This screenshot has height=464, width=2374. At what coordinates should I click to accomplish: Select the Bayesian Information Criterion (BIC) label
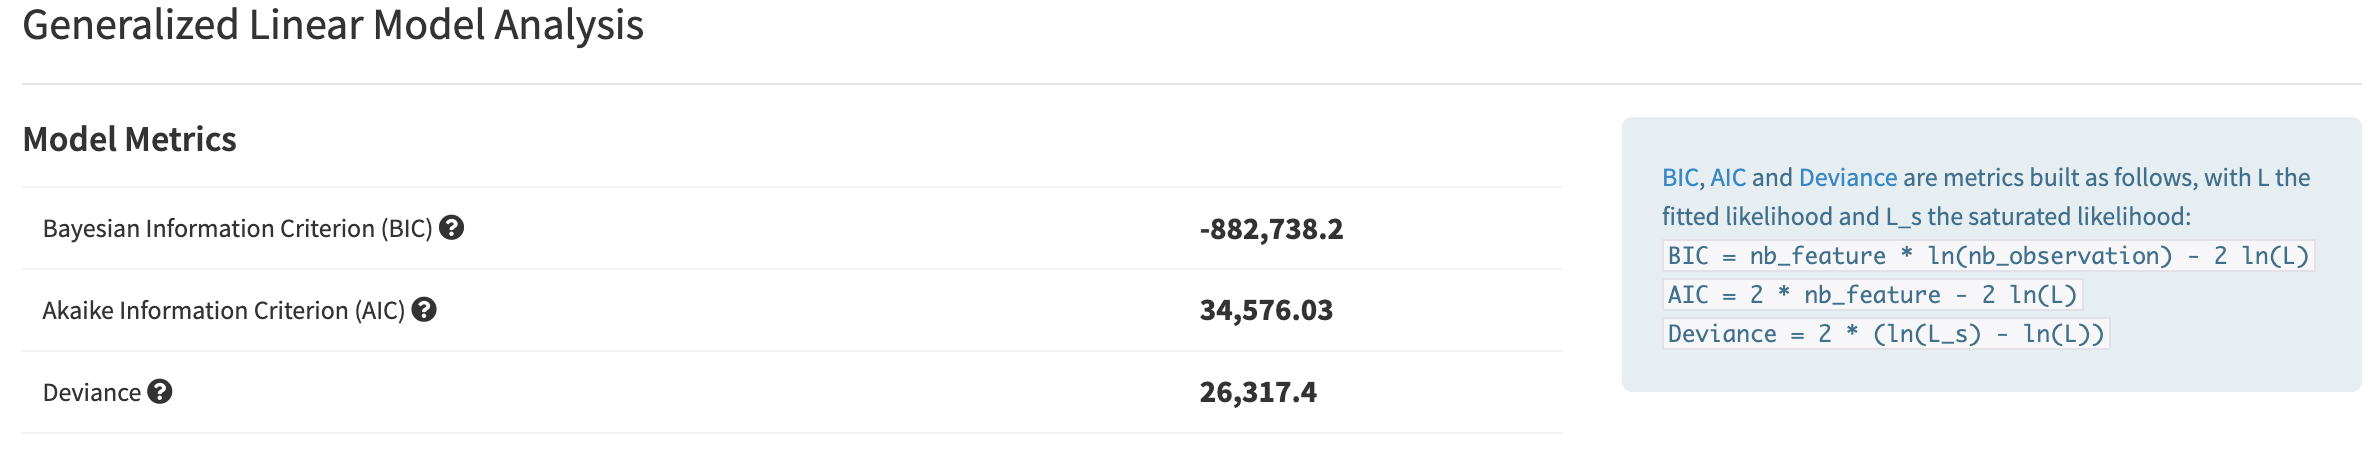238,229
